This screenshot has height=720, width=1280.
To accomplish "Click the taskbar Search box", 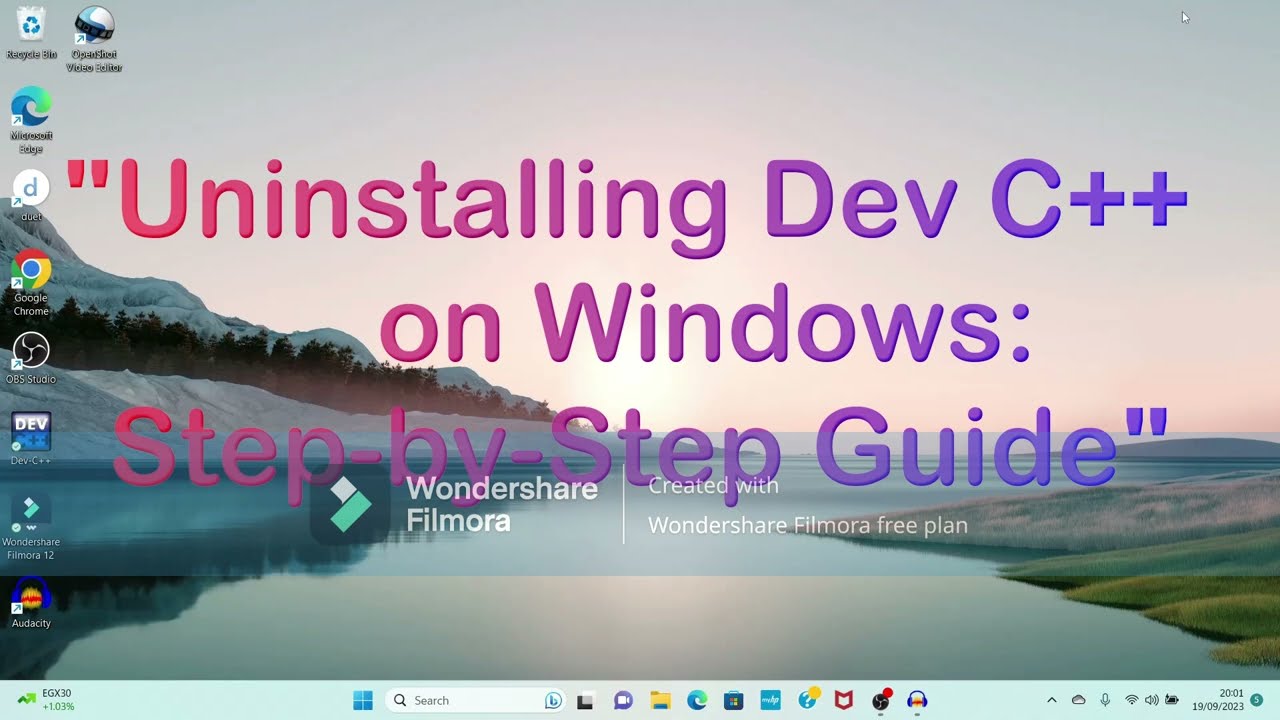I will coord(475,700).
